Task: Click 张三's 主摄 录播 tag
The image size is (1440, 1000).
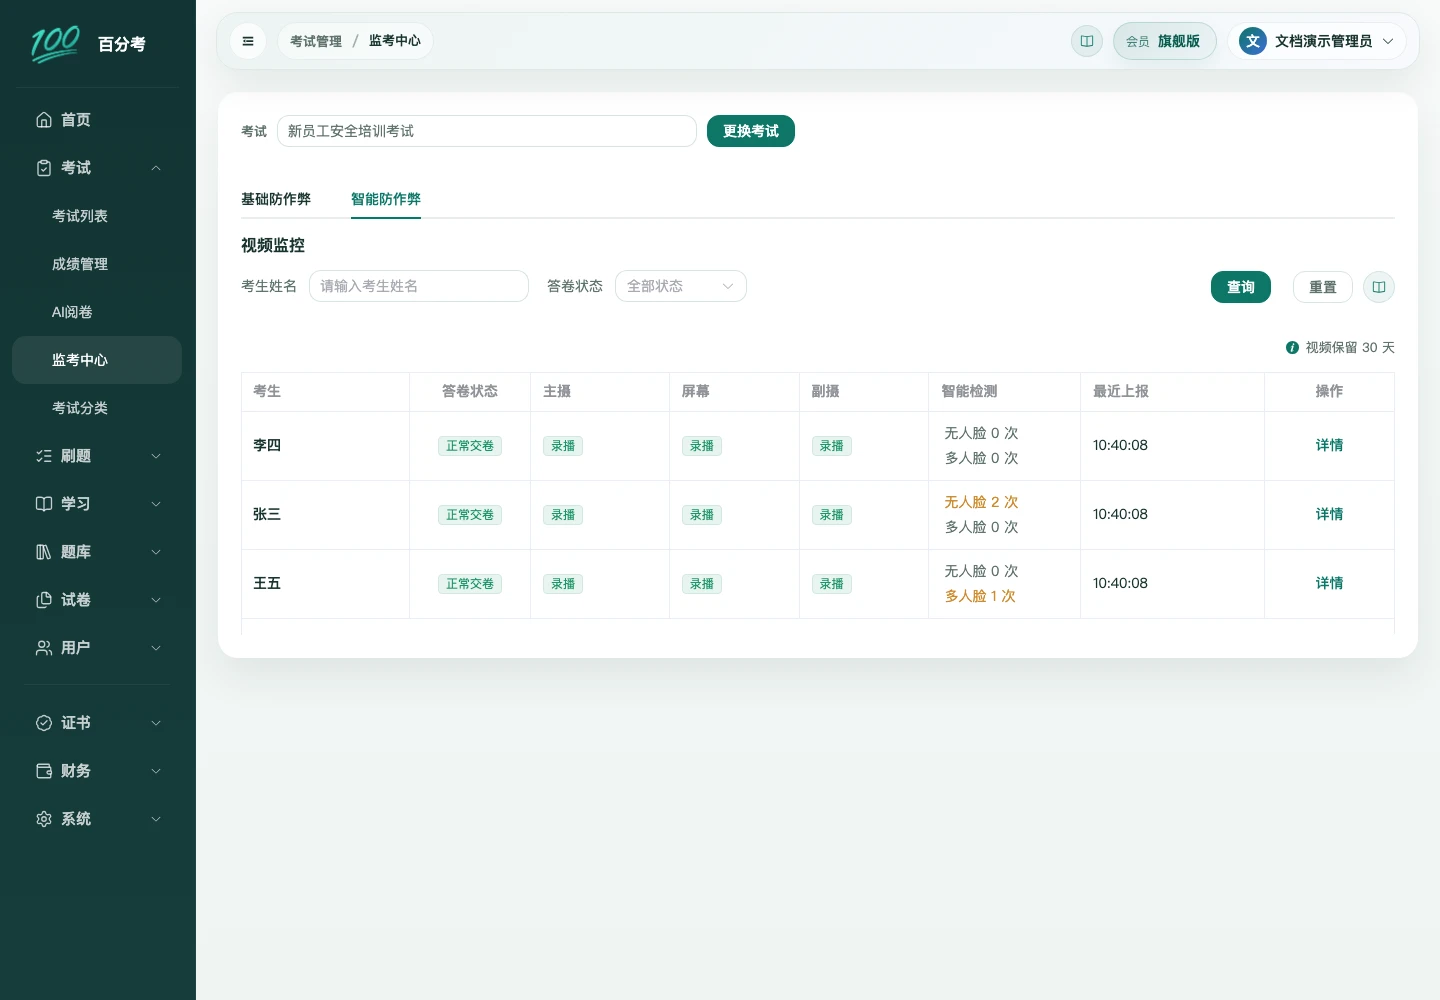Action: click(563, 515)
